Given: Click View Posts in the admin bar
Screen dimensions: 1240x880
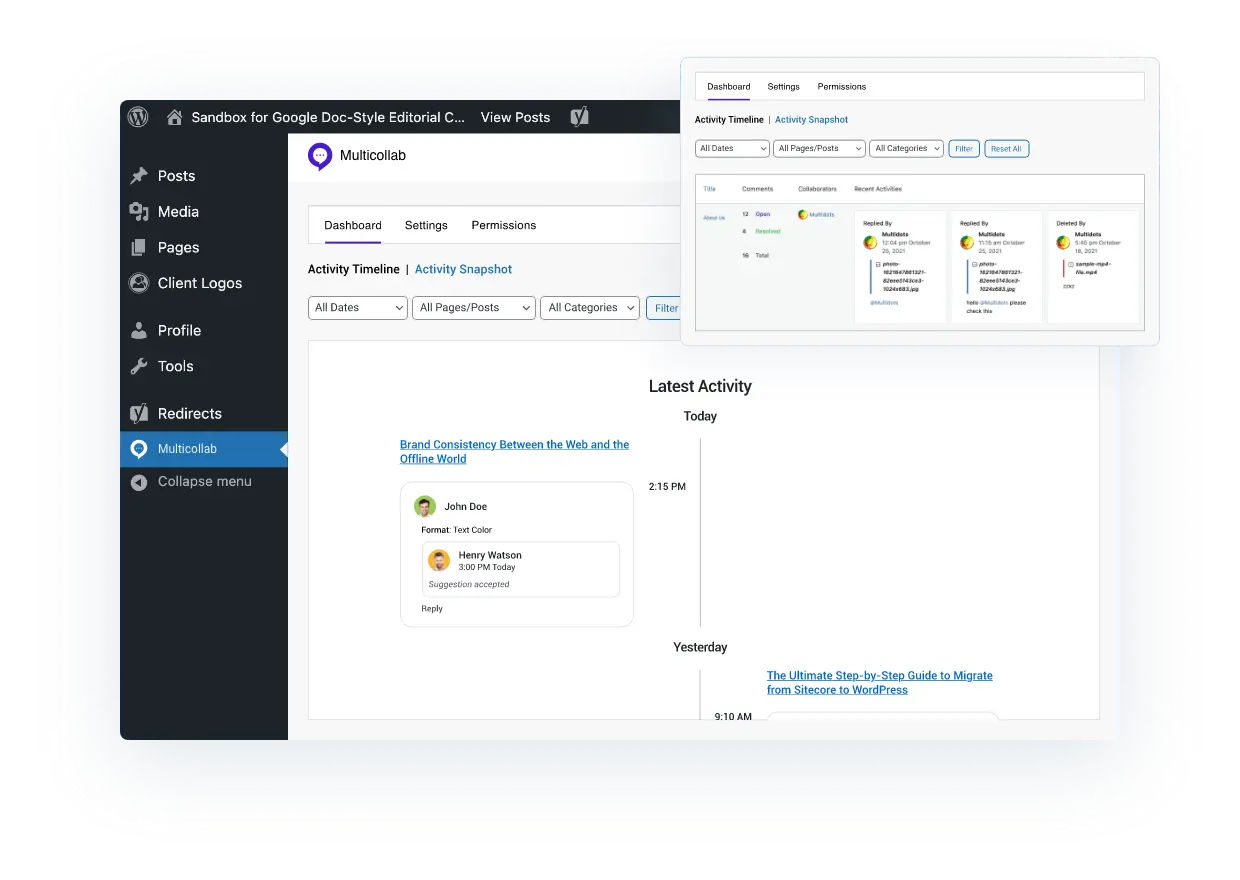Looking at the screenshot, I should coord(515,117).
